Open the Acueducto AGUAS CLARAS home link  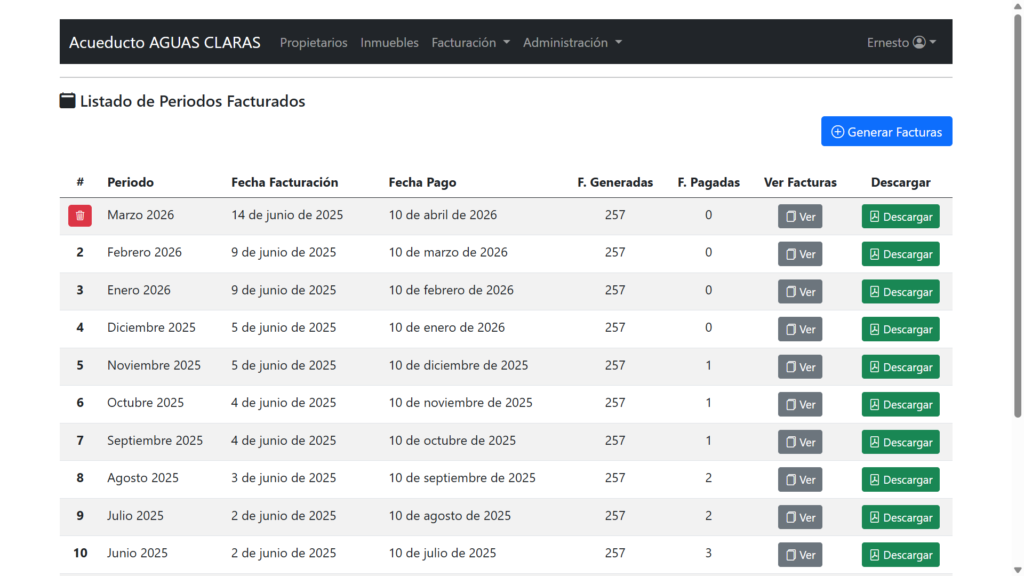[x=165, y=43]
